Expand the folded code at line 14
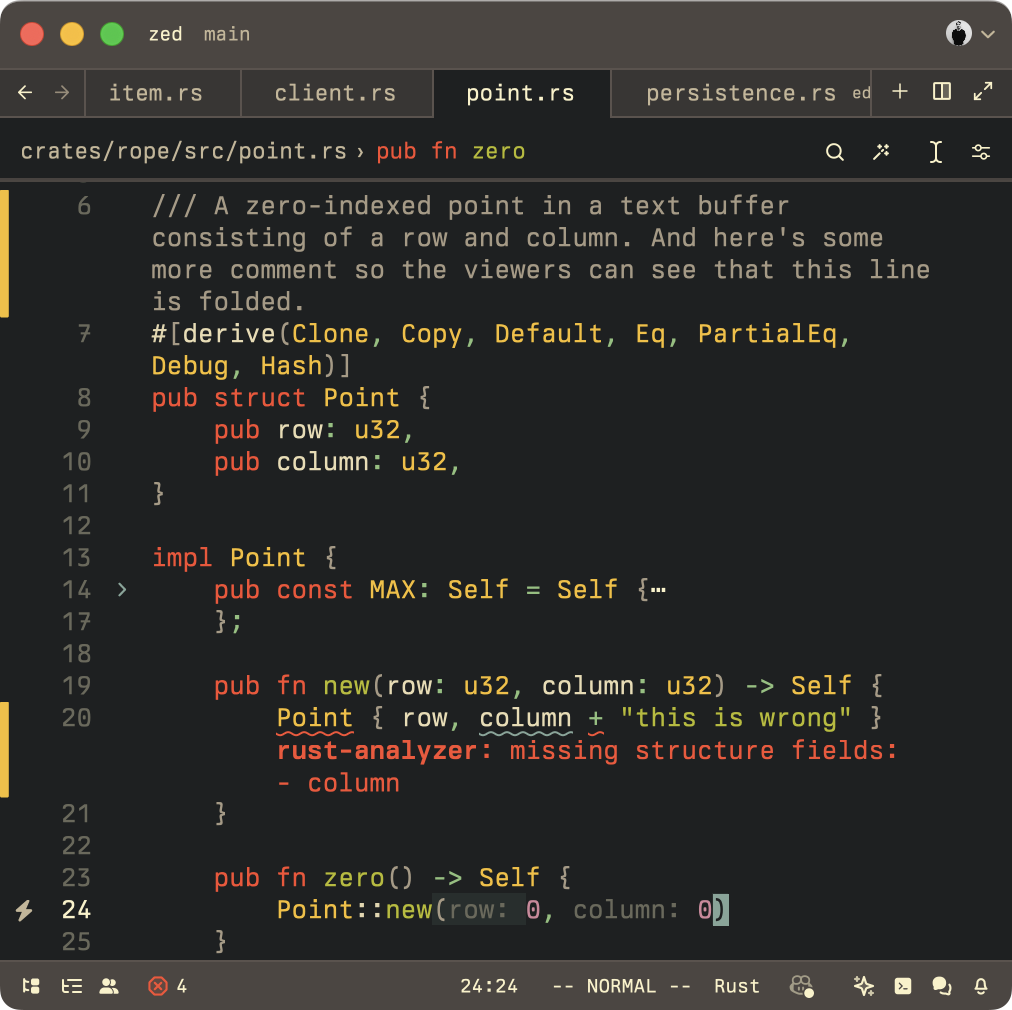 coord(121,590)
